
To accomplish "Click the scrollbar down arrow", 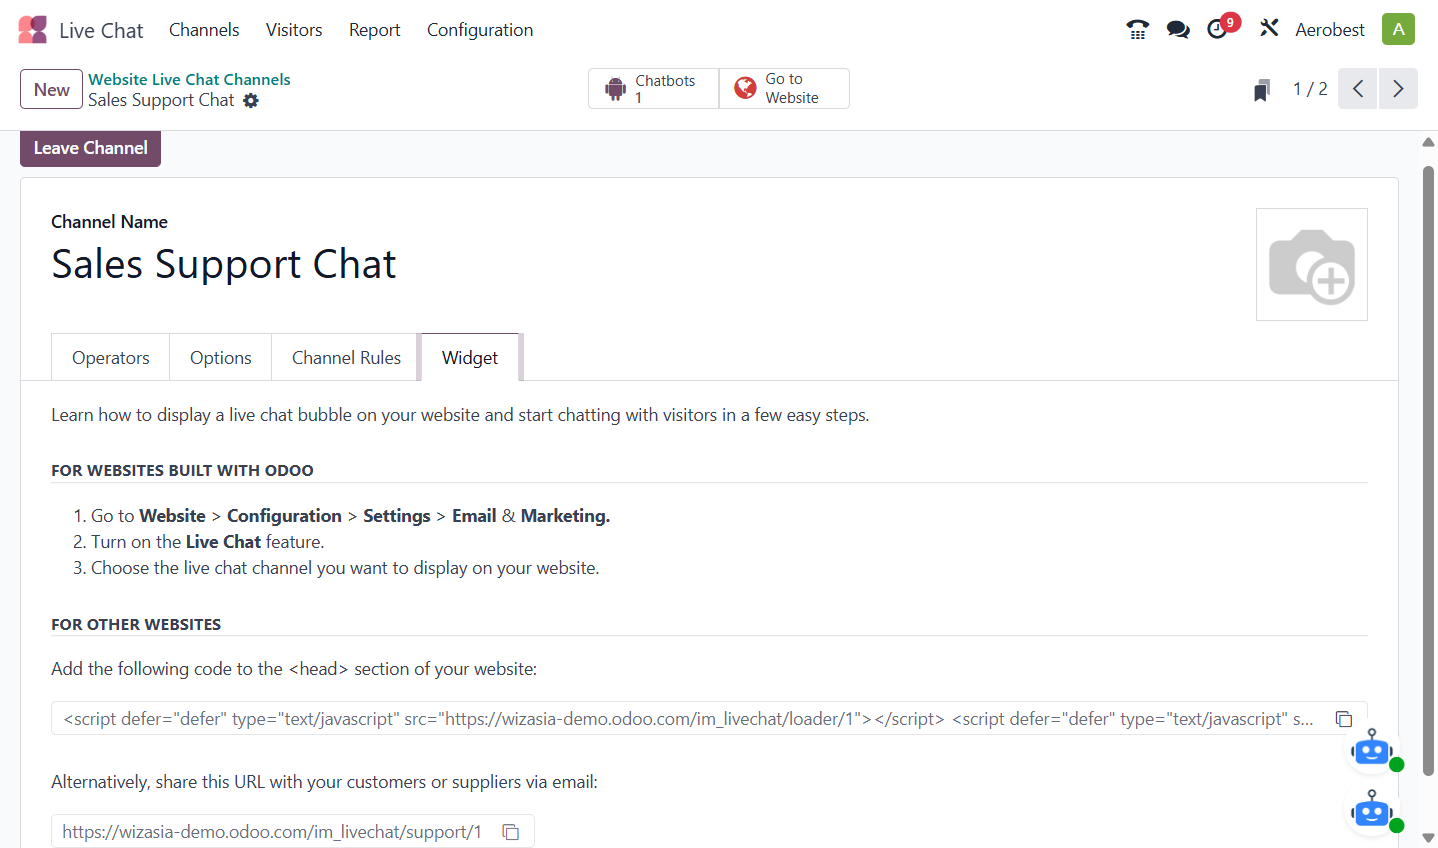I will click(1428, 838).
